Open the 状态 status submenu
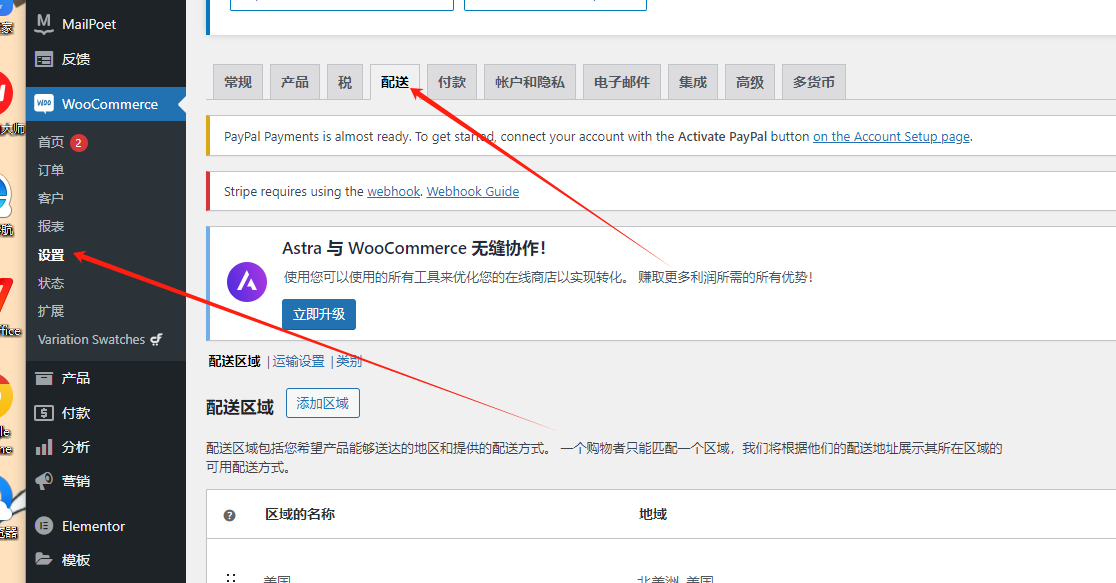 51,283
